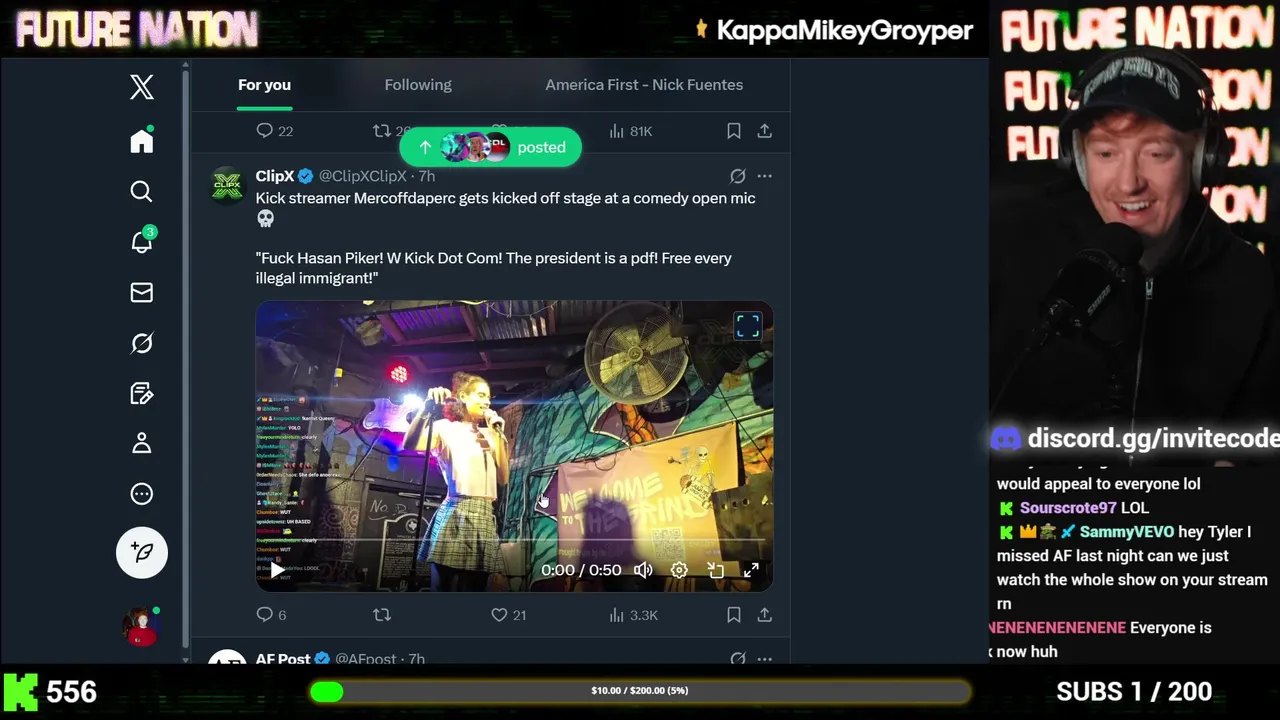Open the ClipX display name link
This screenshot has height=720, width=1280.
[275, 176]
